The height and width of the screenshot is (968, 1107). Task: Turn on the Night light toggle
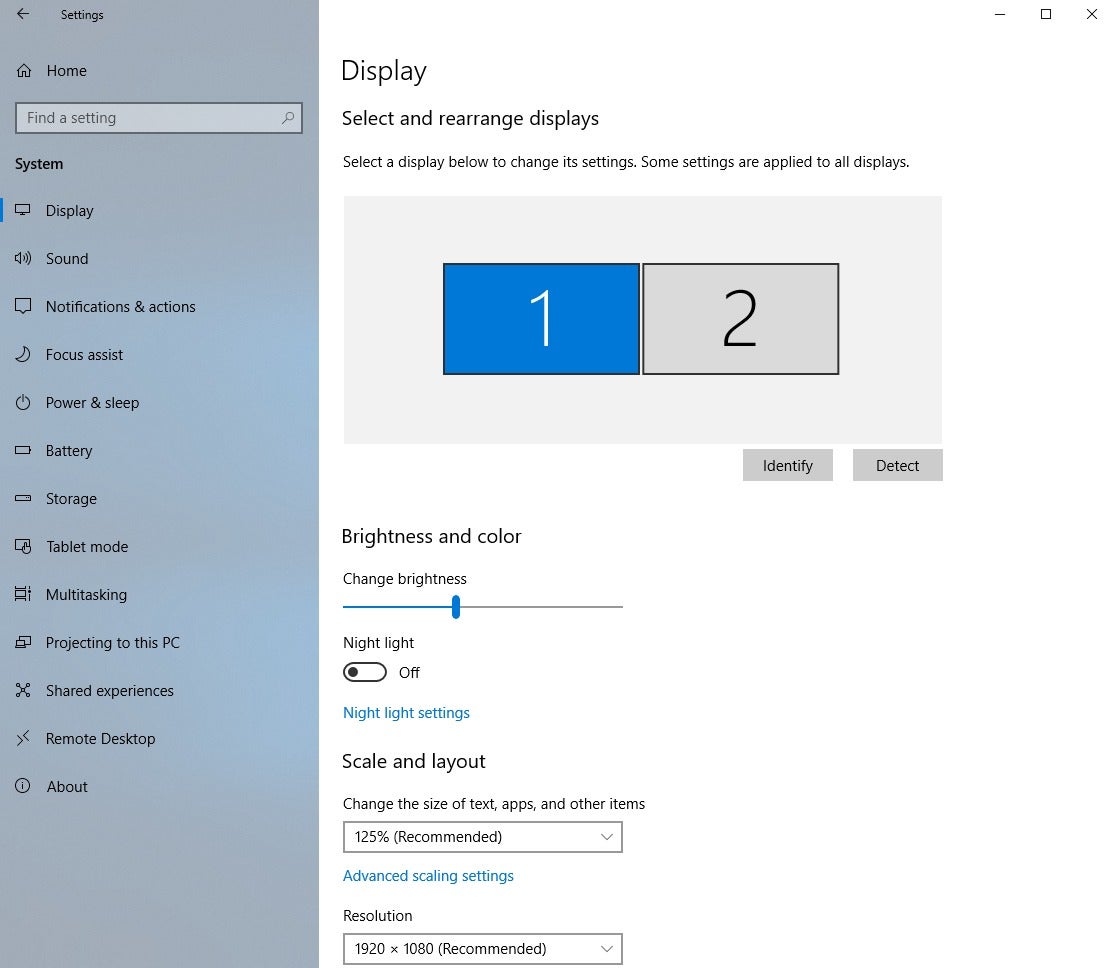click(x=364, y=672)
